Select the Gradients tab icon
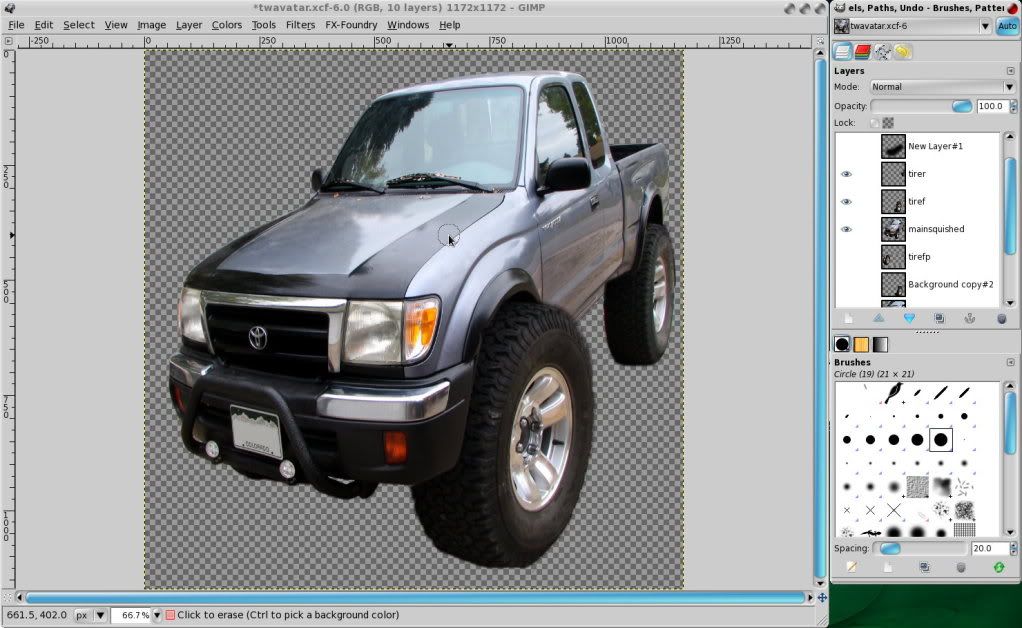Viewport: 1022px width, 628px height. pyautogui.click(x=880, y=344)
